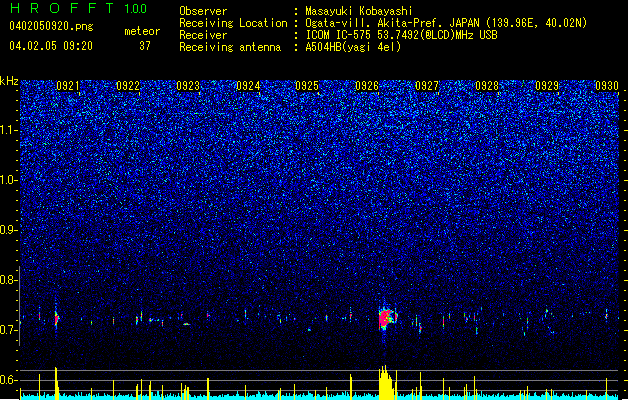The width and height of the screenshot is (629, 400).
Task: Click the tall yellow intensity peak near 0926
Action: tap(385, 382)
